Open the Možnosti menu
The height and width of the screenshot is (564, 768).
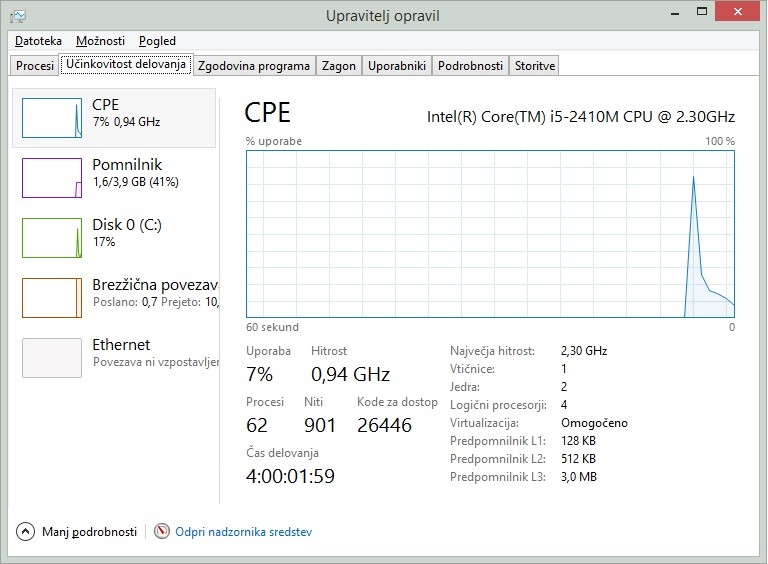pos(100,41)
